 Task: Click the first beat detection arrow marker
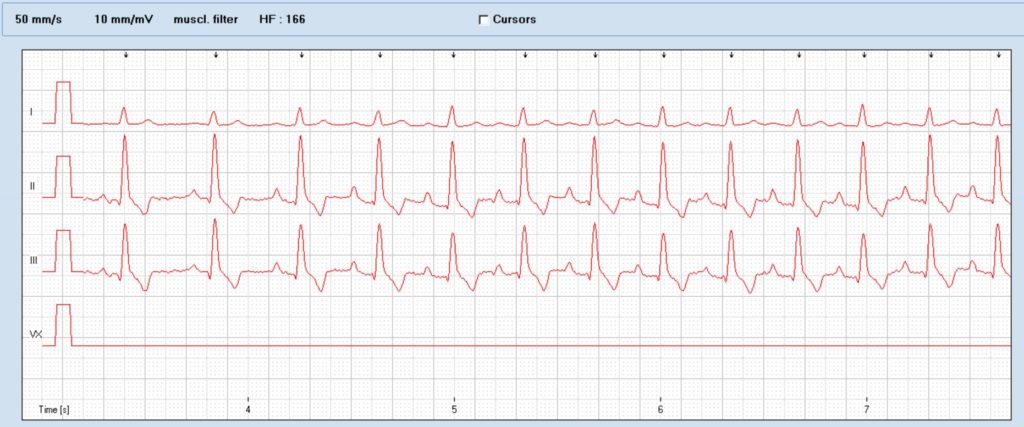click(126, 55)
